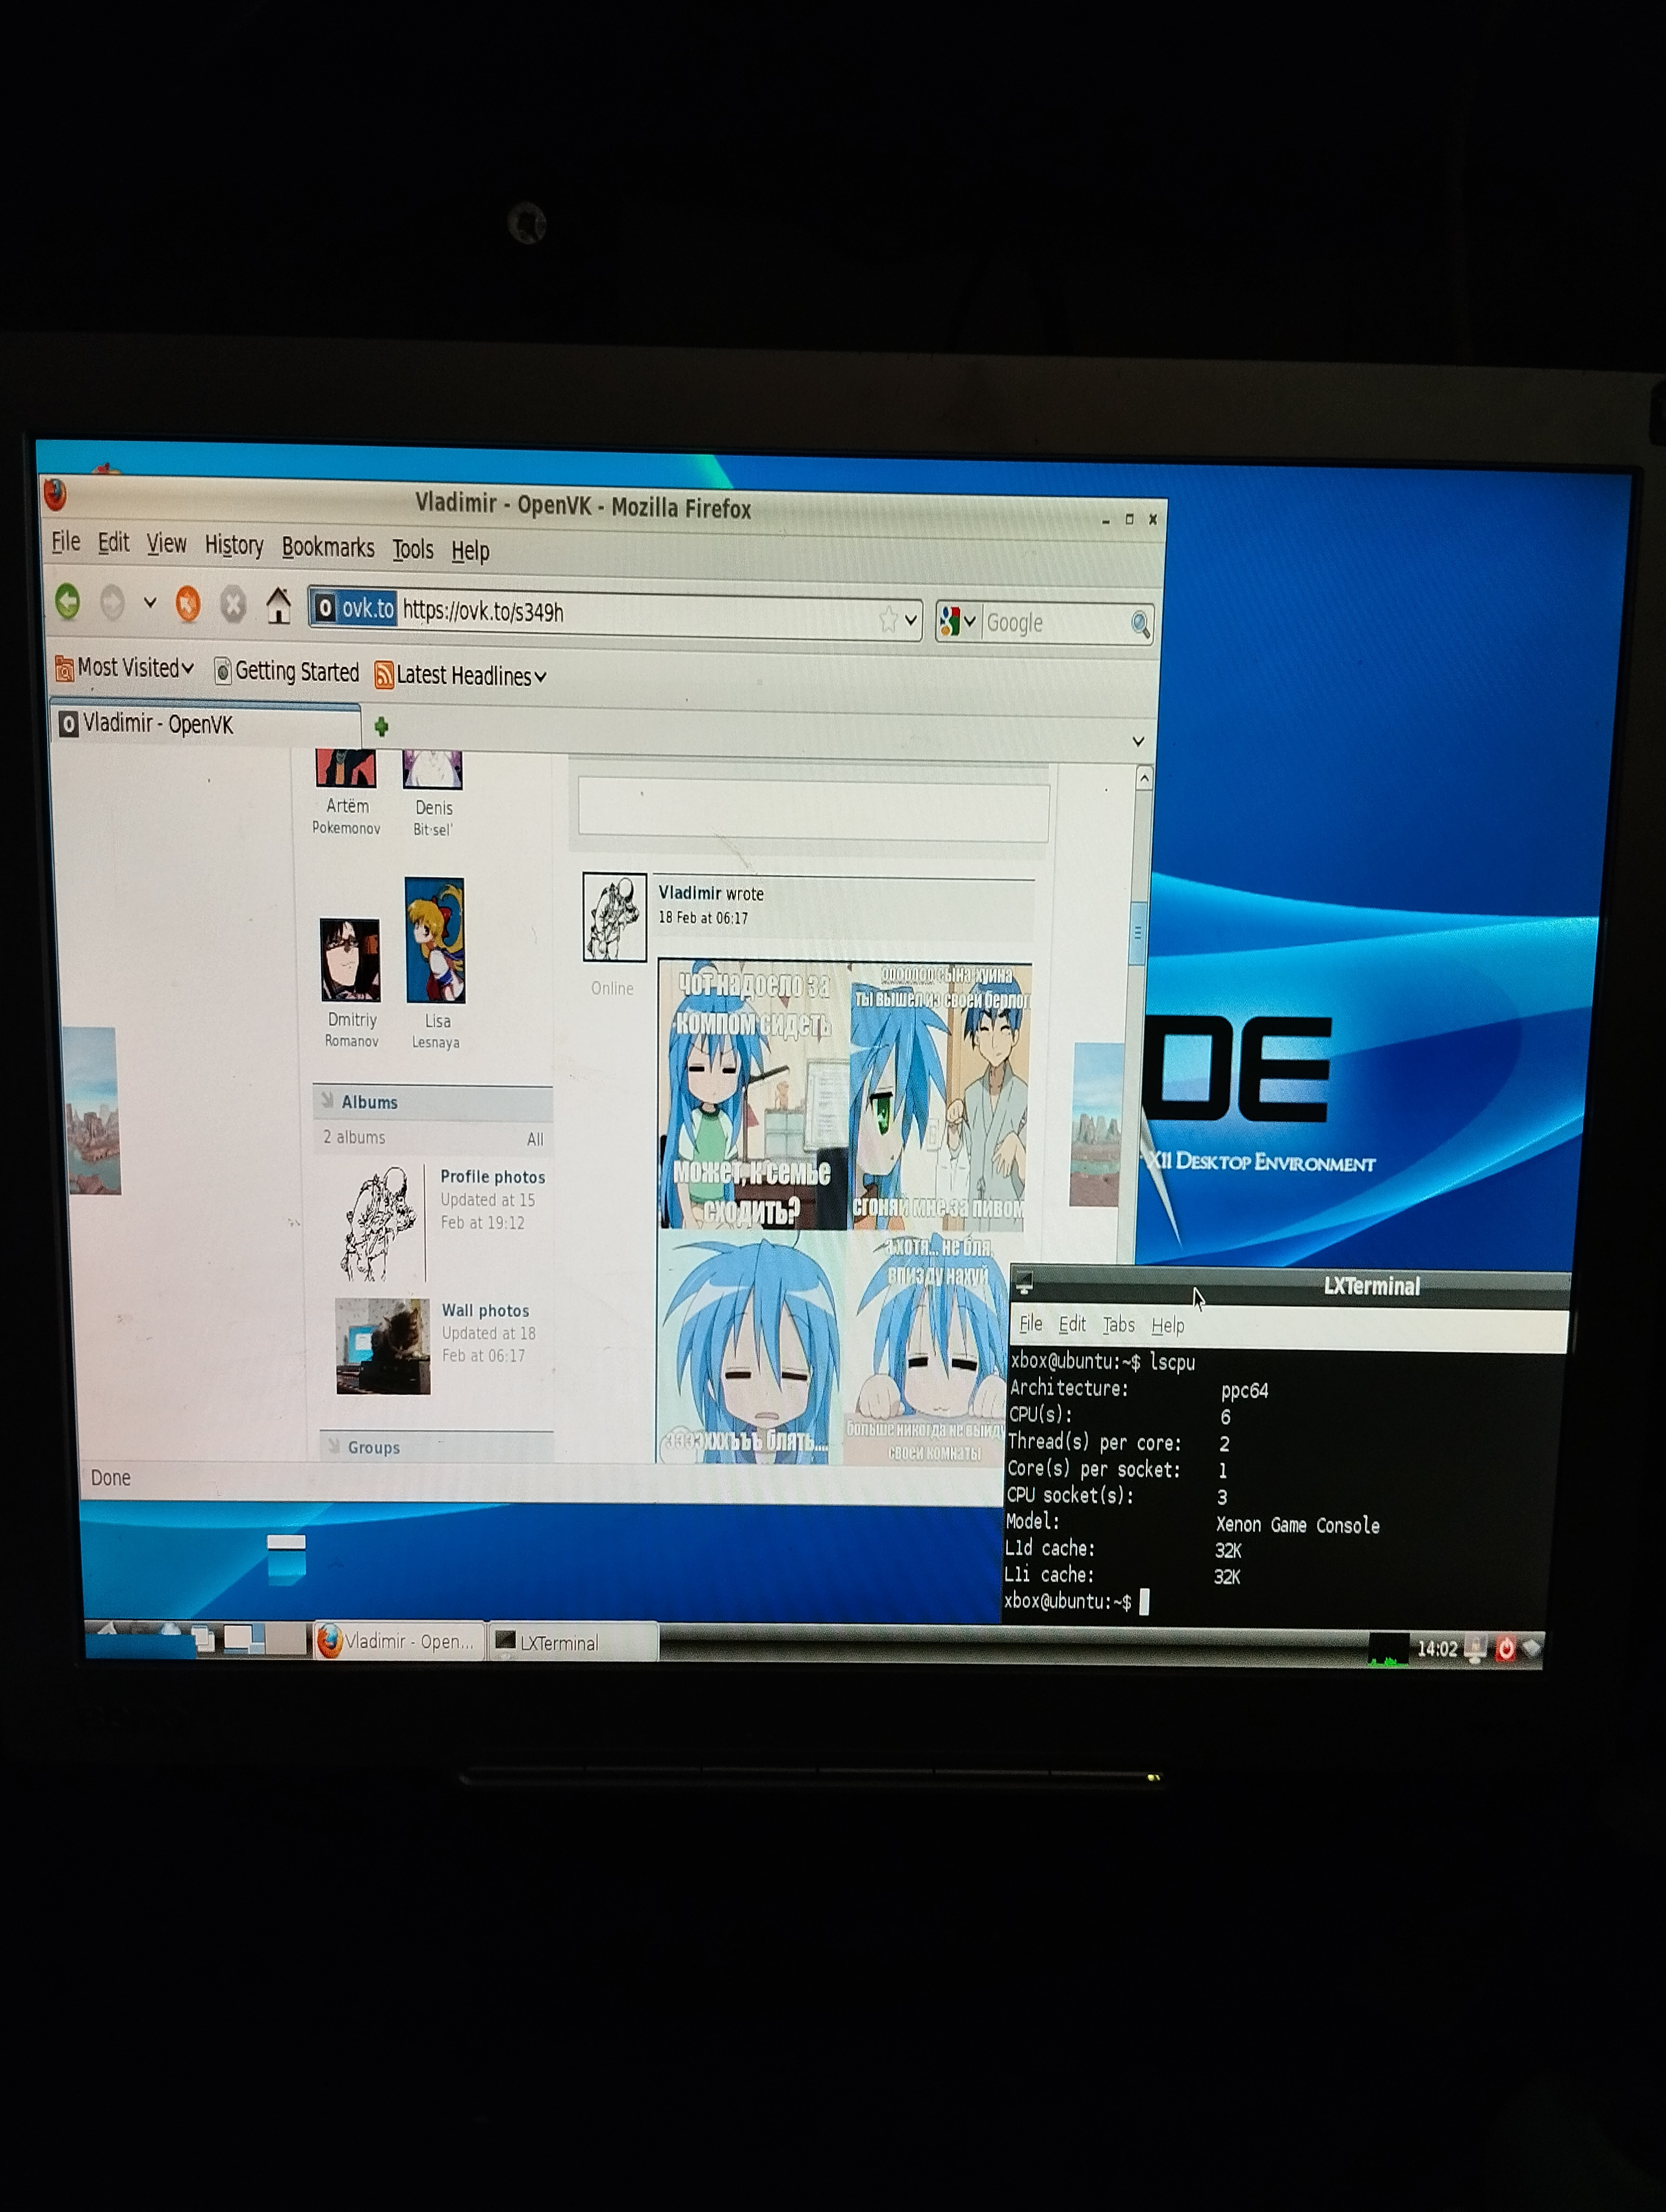Click the orange Reload page icon
1666x2212 pixels.
[188, 604]
